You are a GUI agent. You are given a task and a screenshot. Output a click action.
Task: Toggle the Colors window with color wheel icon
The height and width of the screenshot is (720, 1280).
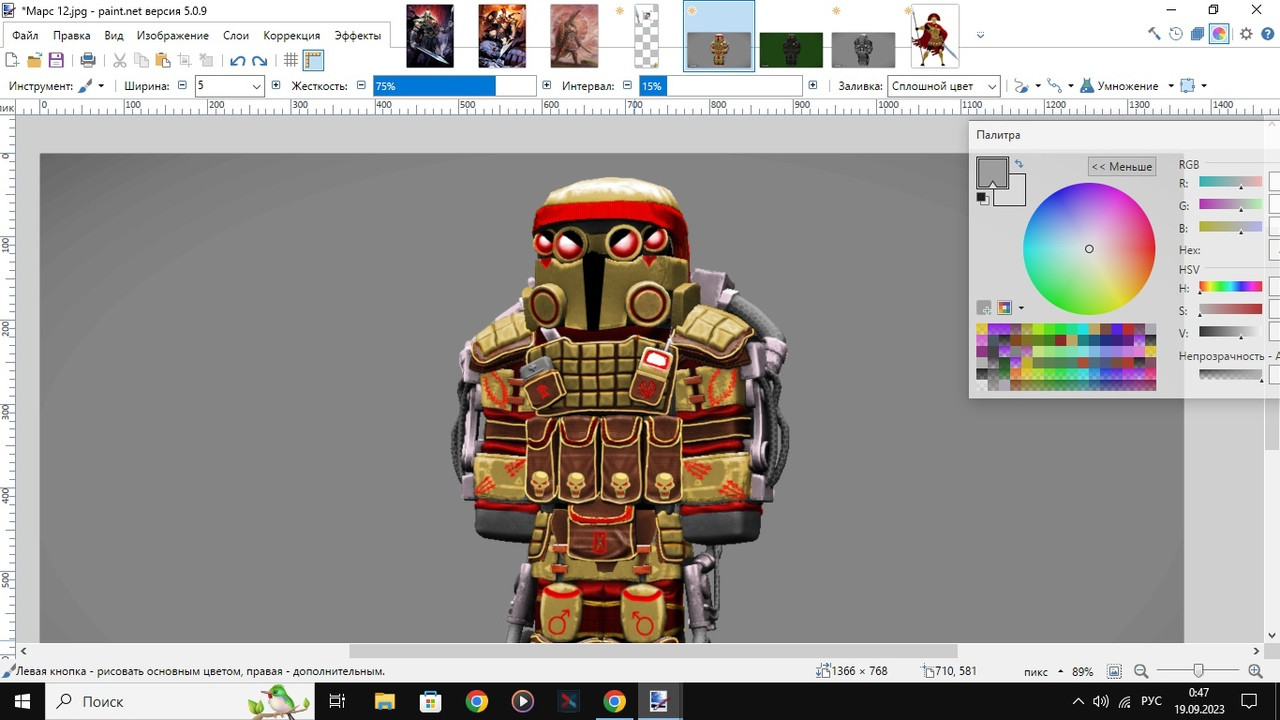click(1219, 33)
